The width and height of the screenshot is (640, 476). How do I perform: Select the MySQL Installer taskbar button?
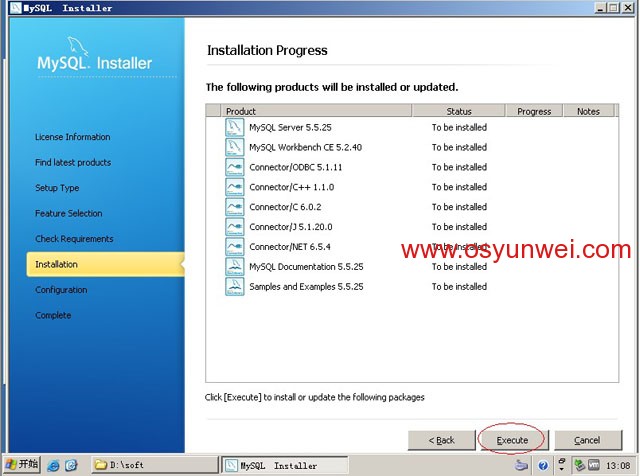tap(284, 465)
